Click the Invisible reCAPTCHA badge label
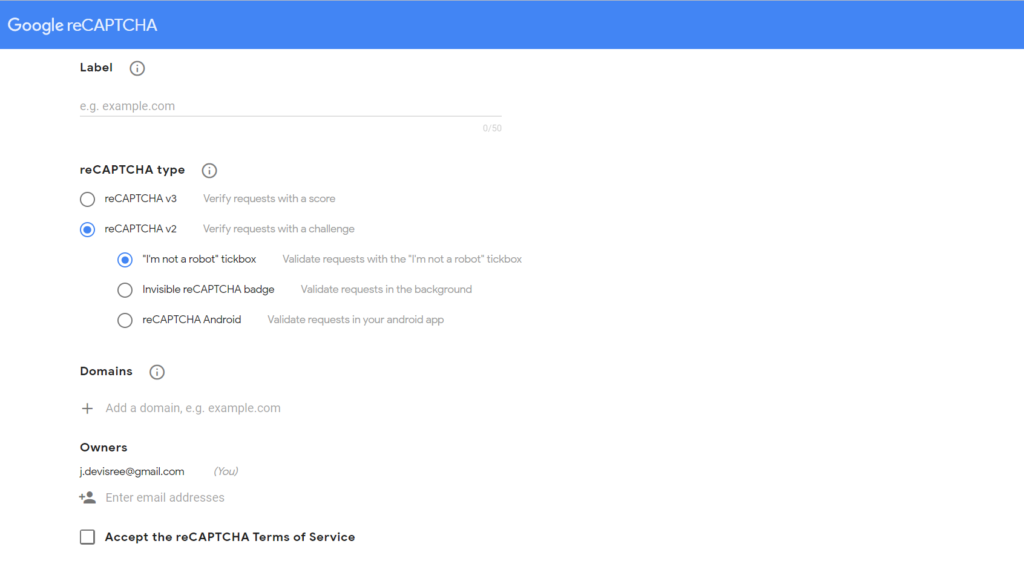Viewport: 1024px width, 564px height. point(208,289)
